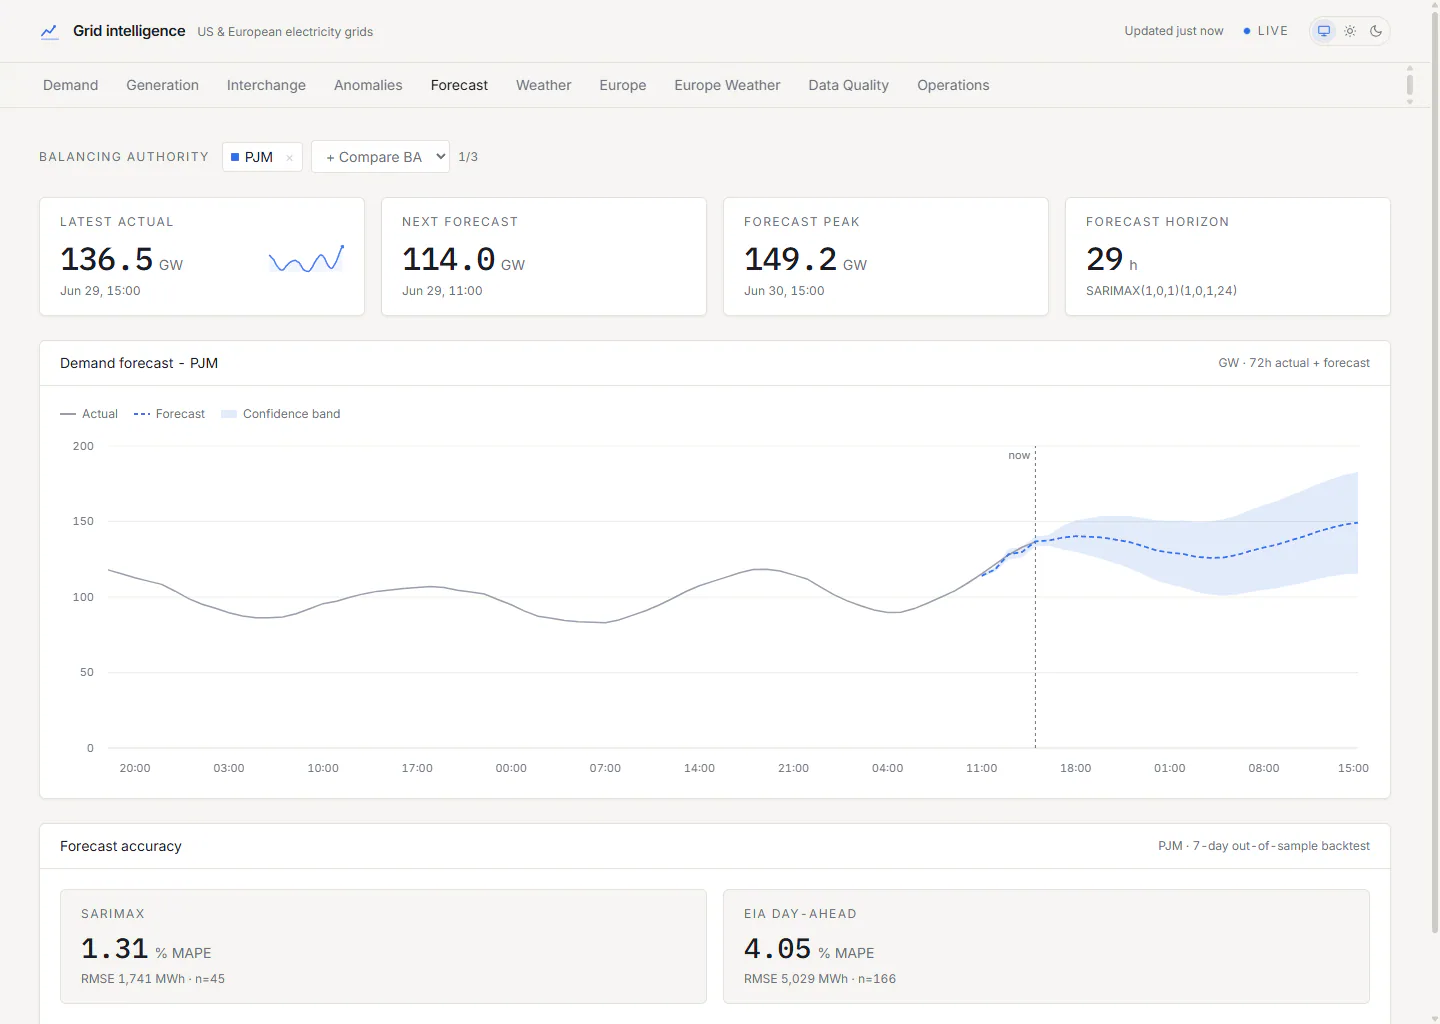Click the latest actual sparkline chart
1440x1024 pixels.
(306, 259)
